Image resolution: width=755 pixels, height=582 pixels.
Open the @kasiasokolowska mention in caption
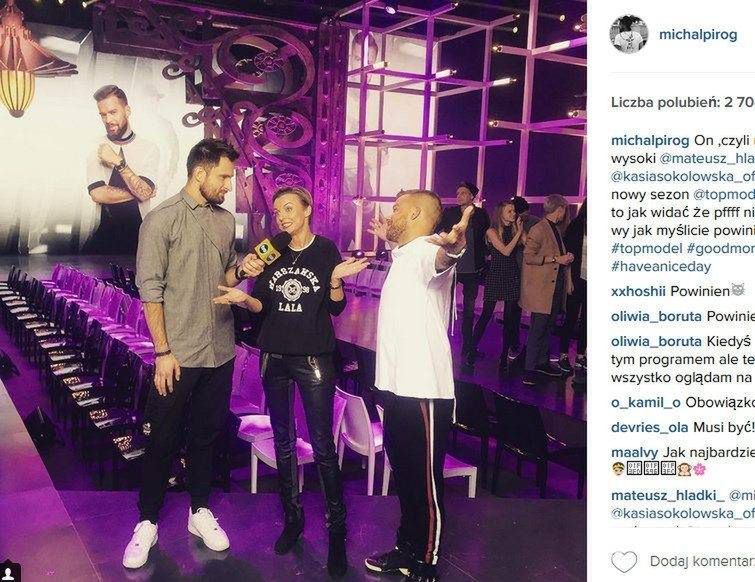[683, 177]
